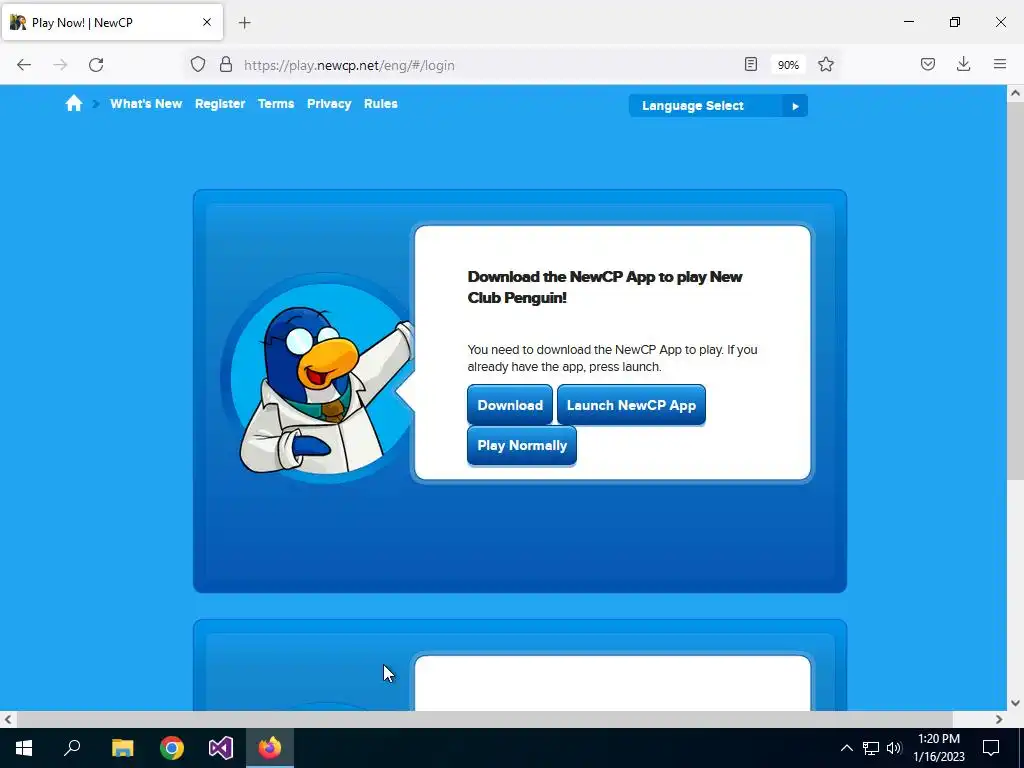Open the Privacy link
Image resolution: width=1024 pixels, height=768 pixels.
coord(329,104)
